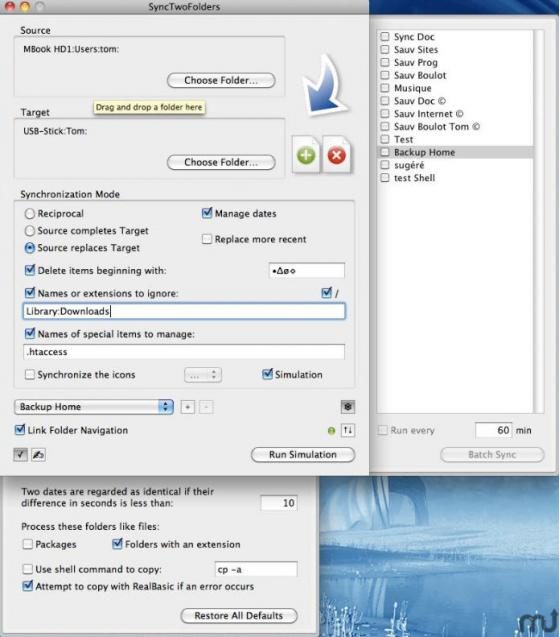Click the small minus button next to Backup Home popup

point(206,407)
